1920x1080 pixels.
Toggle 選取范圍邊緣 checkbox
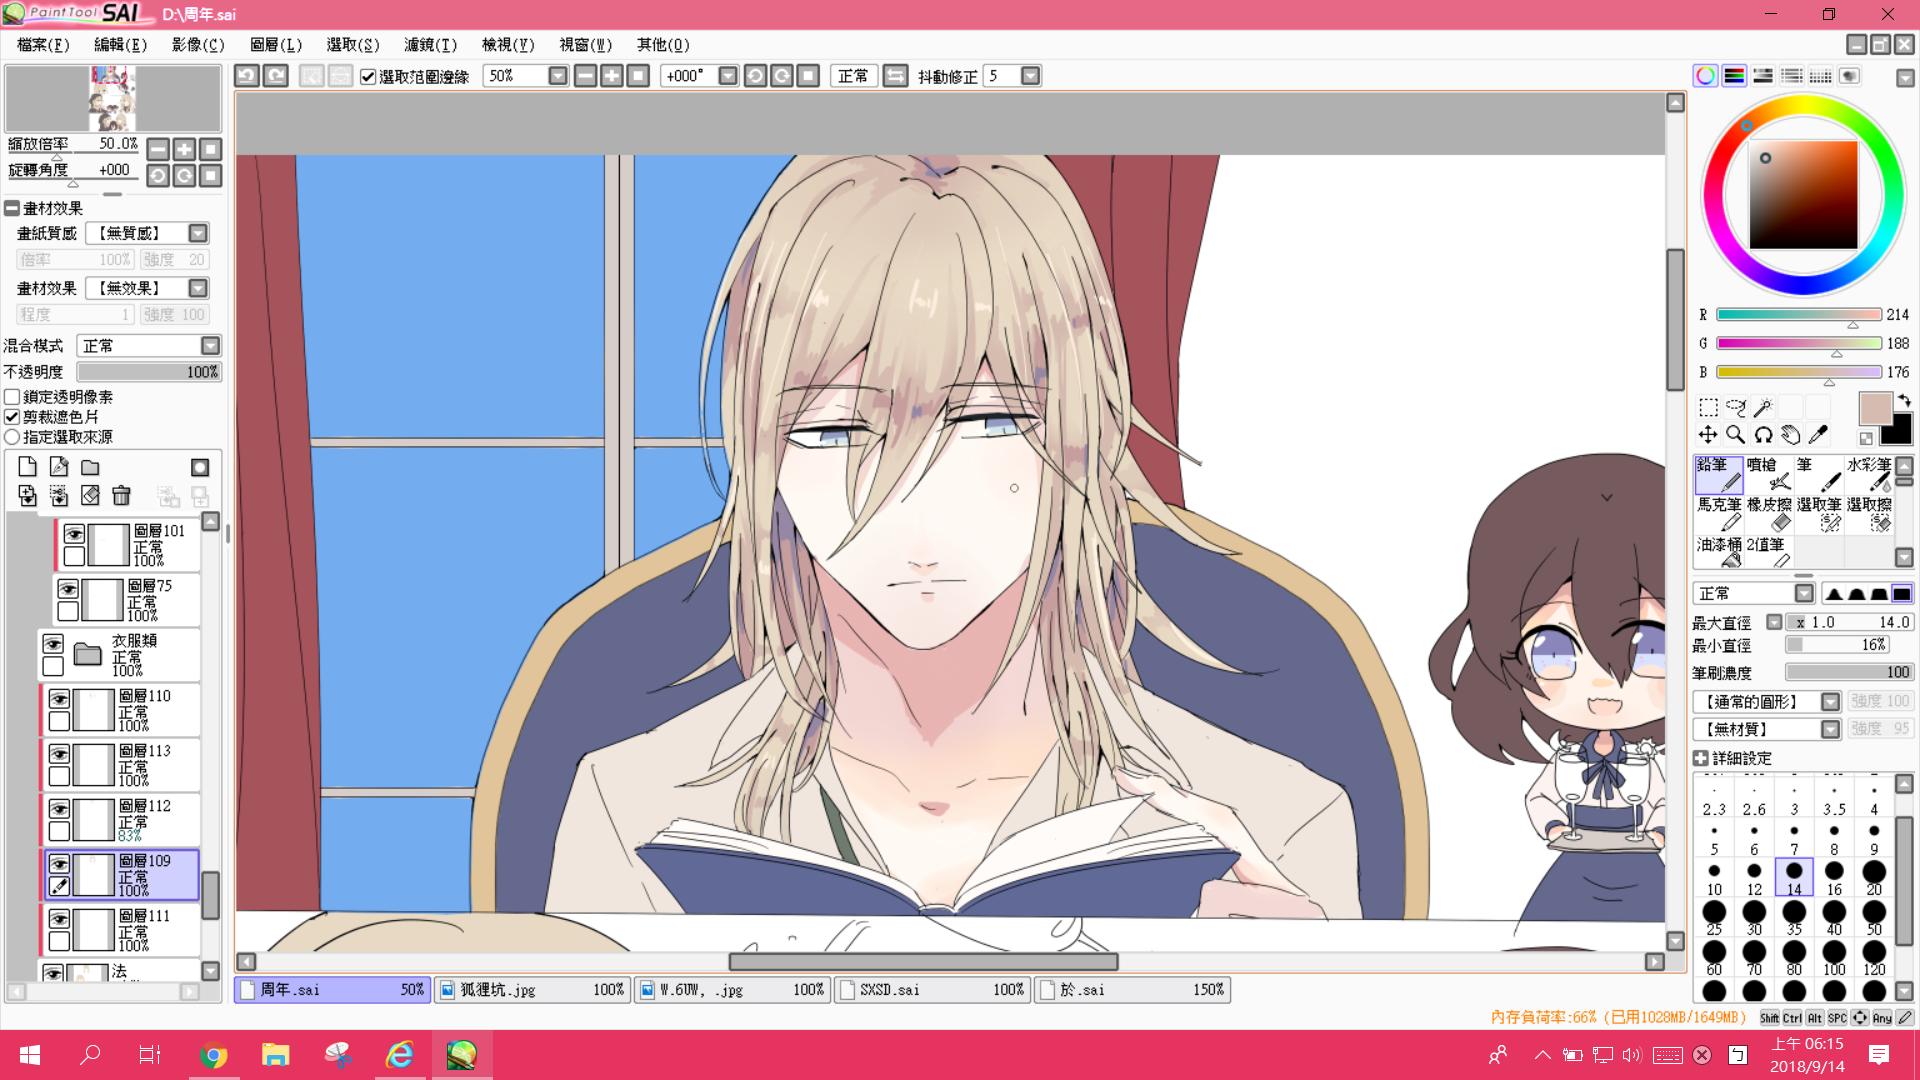click(x=368, y=77)
